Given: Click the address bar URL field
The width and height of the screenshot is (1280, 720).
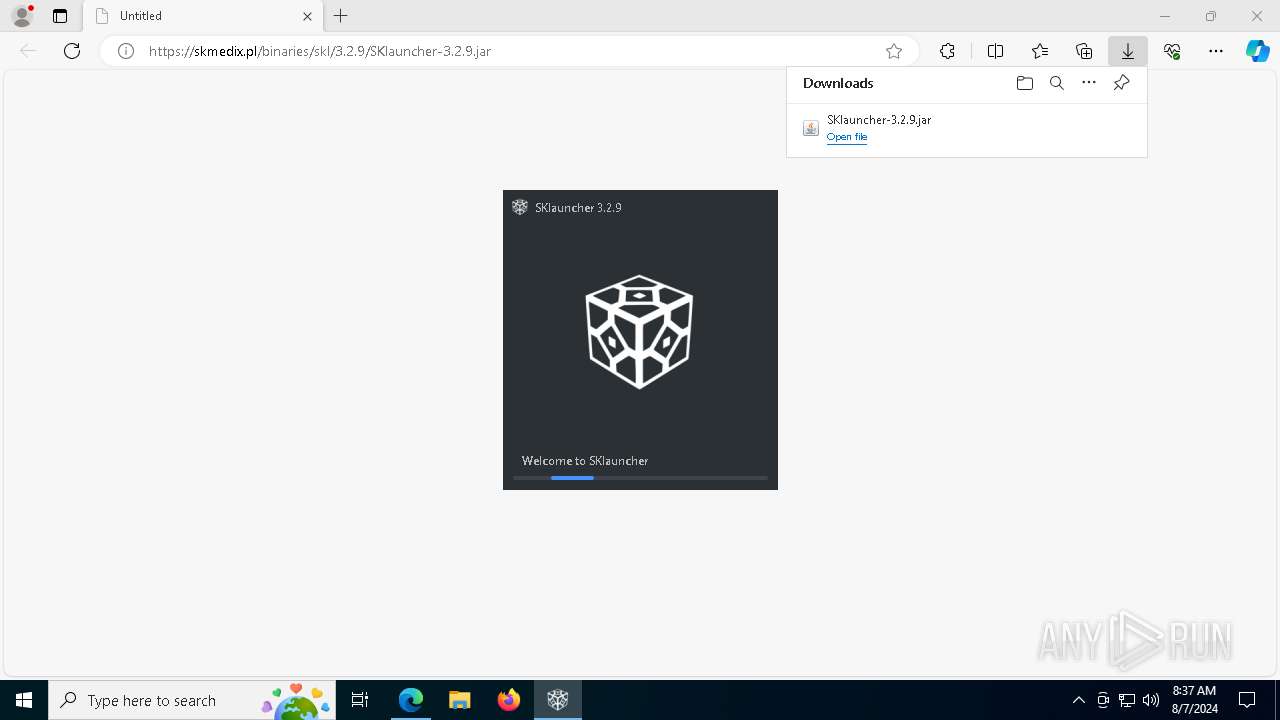Looking at the screenshot, I should point(510,51).
